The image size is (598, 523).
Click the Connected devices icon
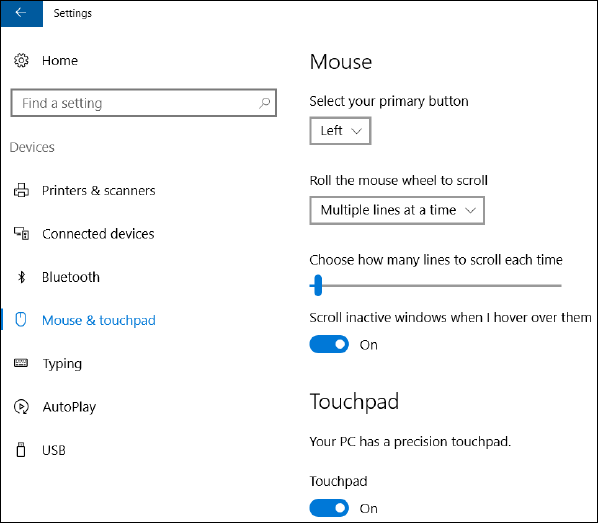coord(21,233)
